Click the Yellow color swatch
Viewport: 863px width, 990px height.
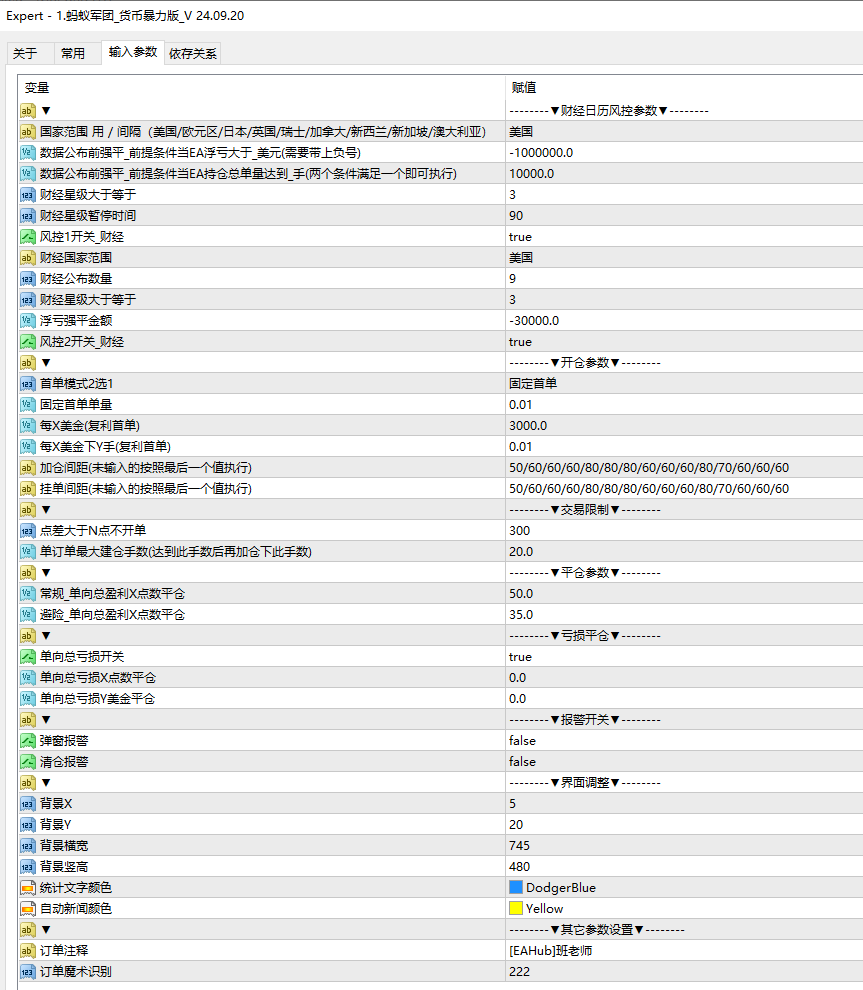click(x=516, y=909)
